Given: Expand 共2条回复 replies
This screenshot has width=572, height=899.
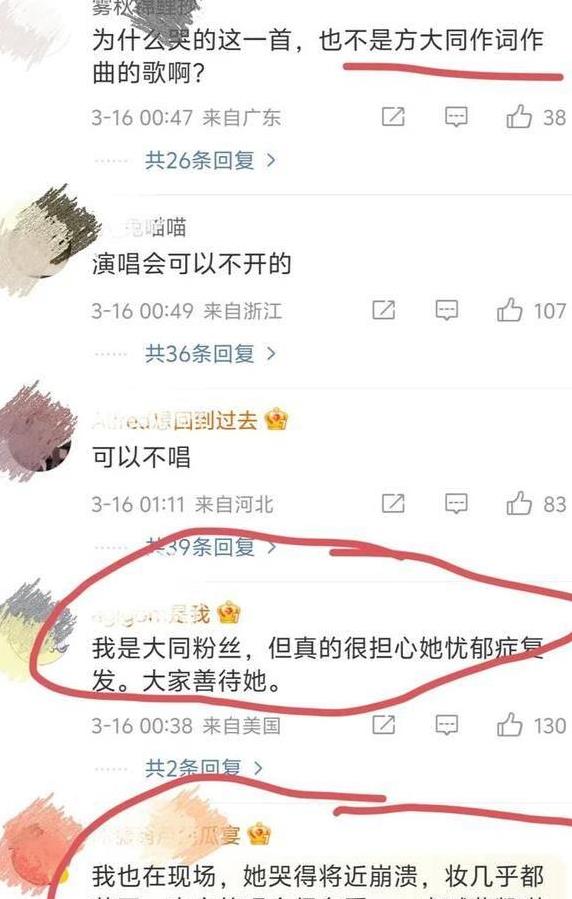Looking at the screenshot, I should tap(203, 768).
